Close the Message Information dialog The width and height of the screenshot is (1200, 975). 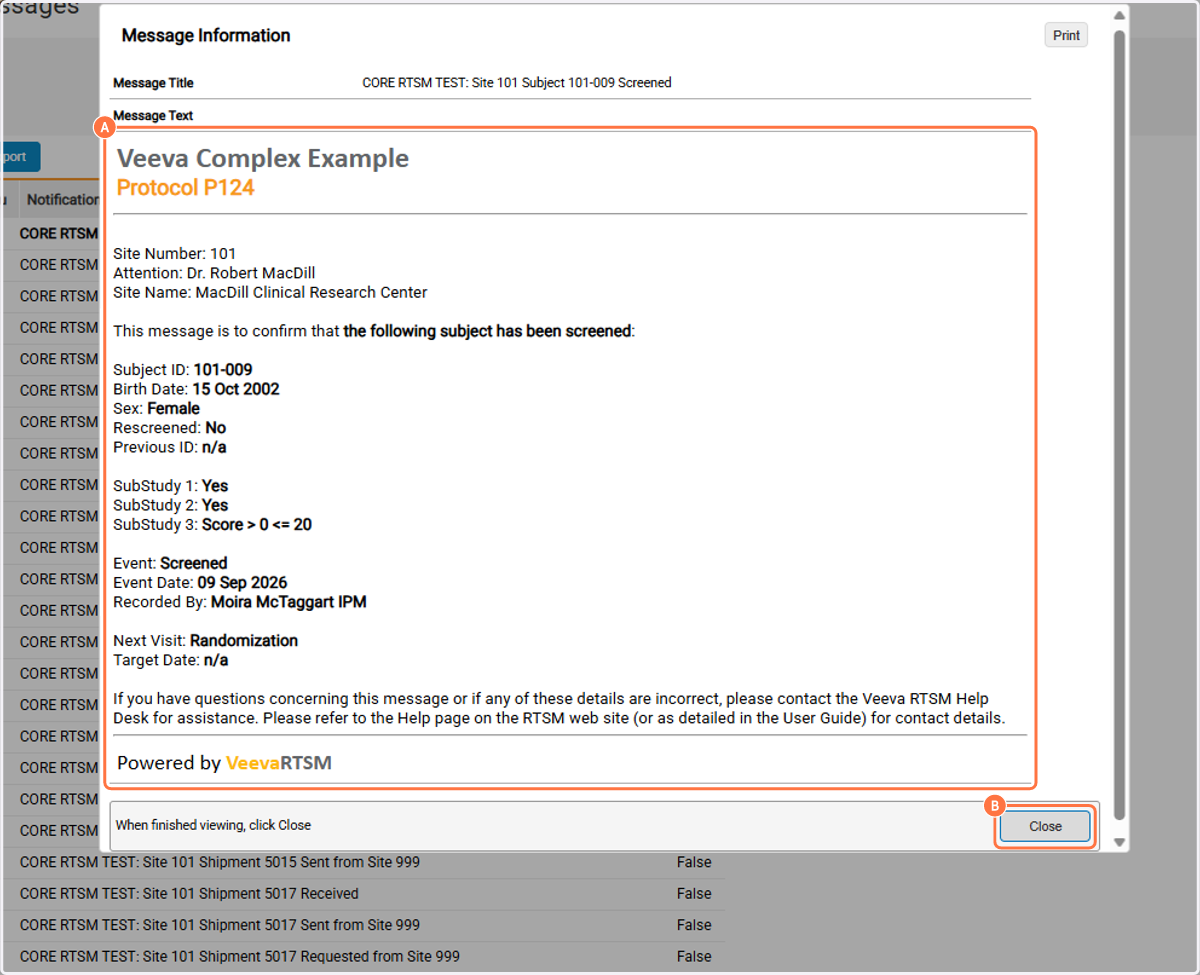(1045, 826)
